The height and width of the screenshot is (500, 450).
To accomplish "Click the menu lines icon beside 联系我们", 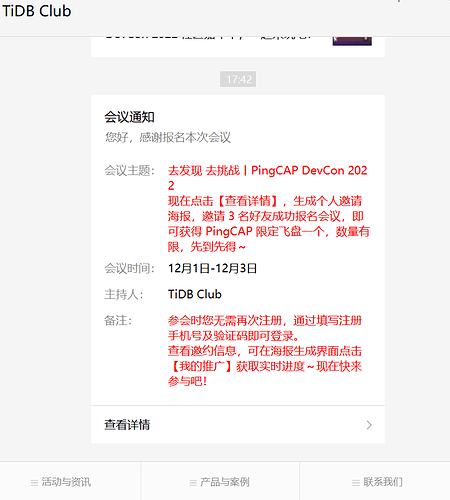I will (356, 482).
